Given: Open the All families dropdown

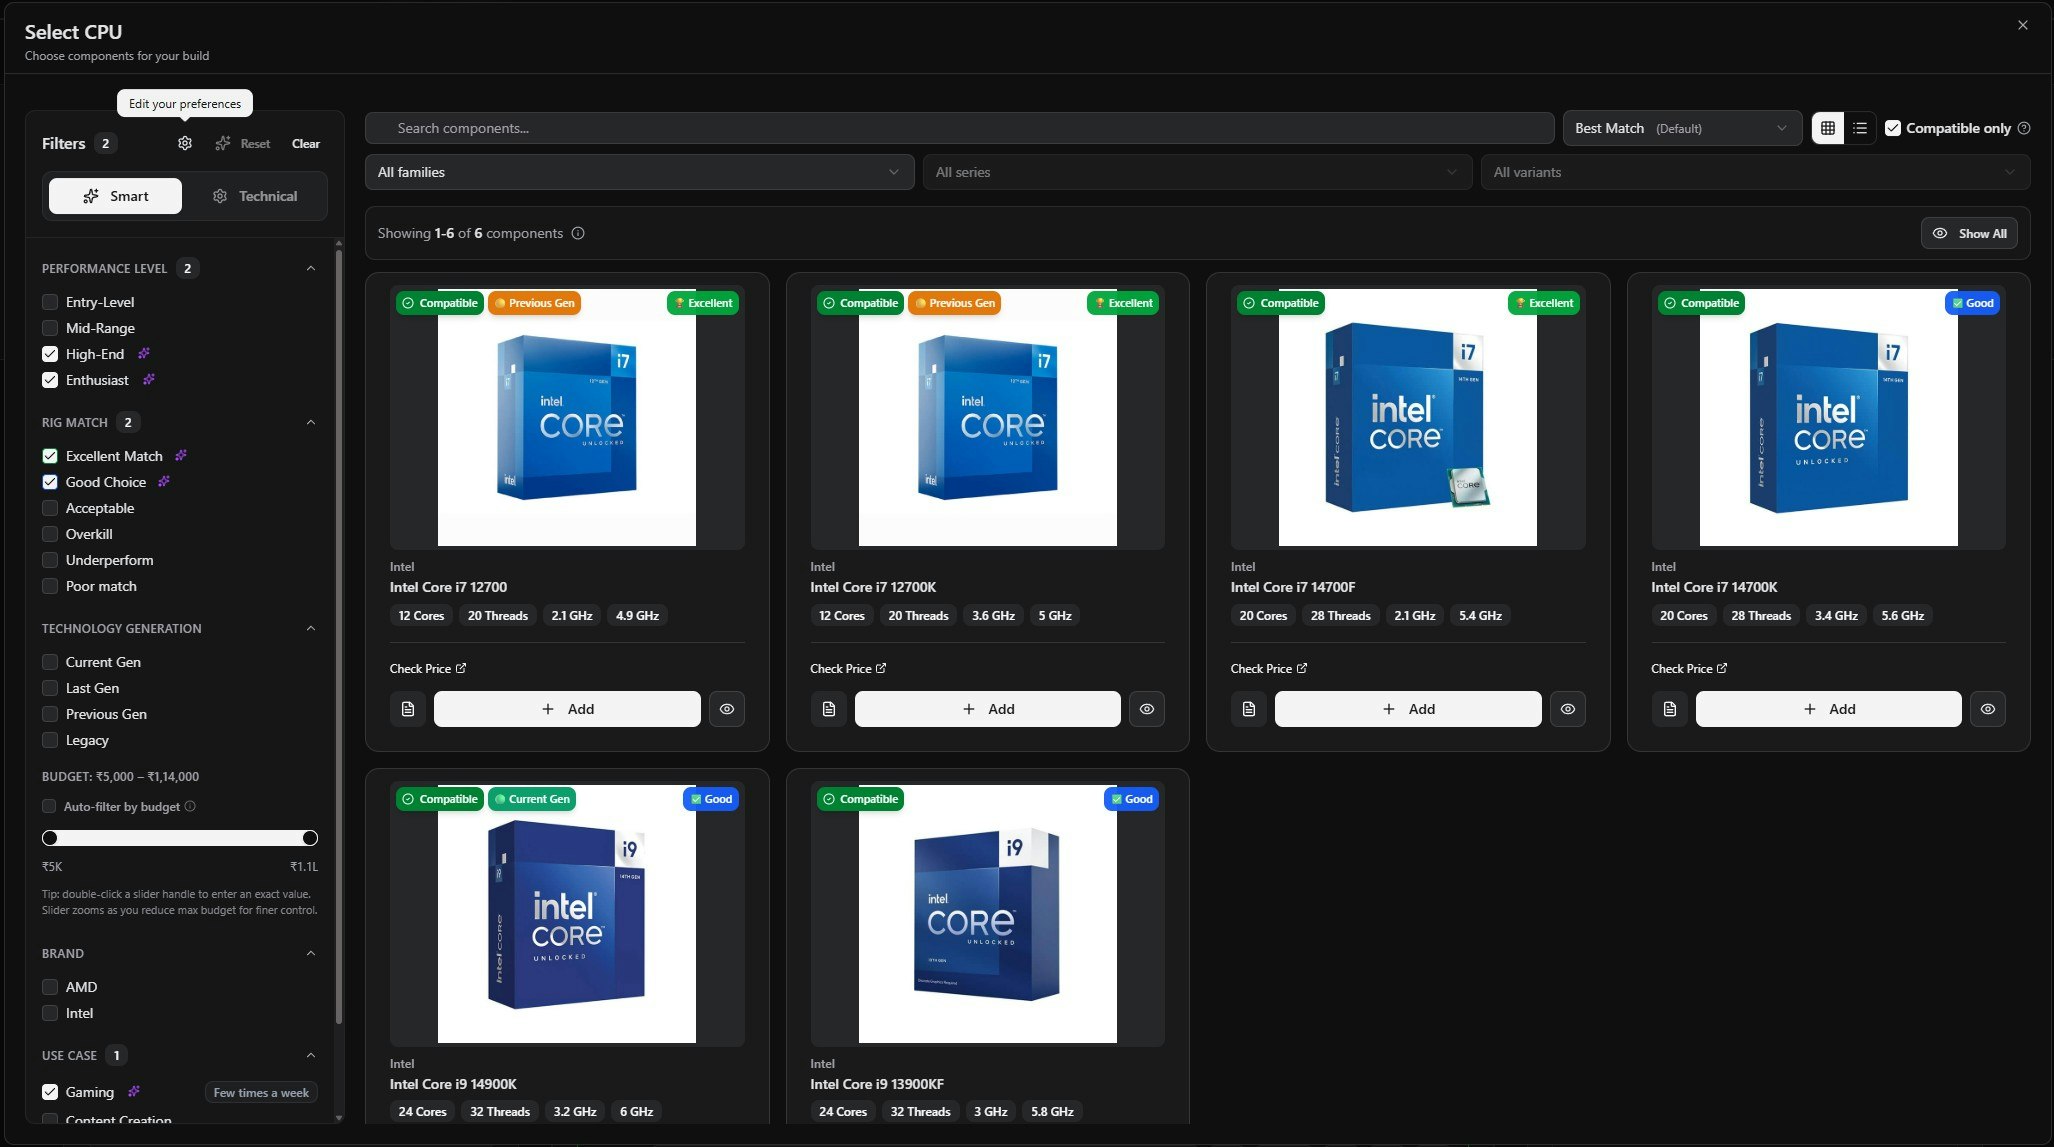Looking at the screenshot, I should click(639, 172).
